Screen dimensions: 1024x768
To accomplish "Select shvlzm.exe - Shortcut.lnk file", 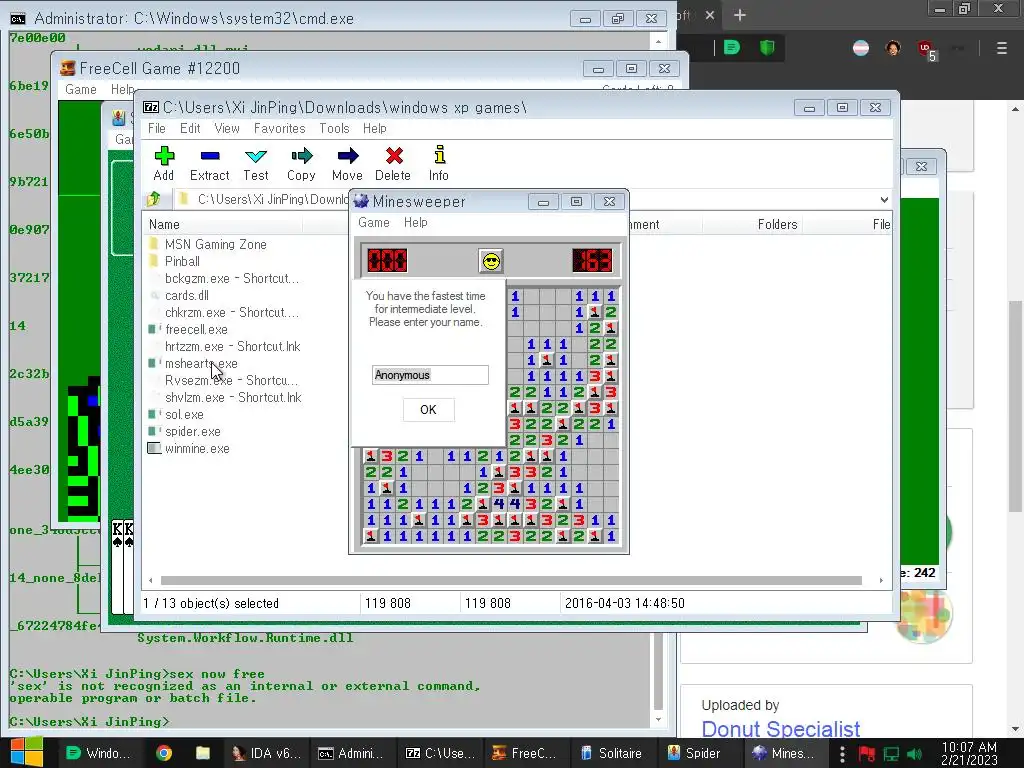I will (225, 397).
